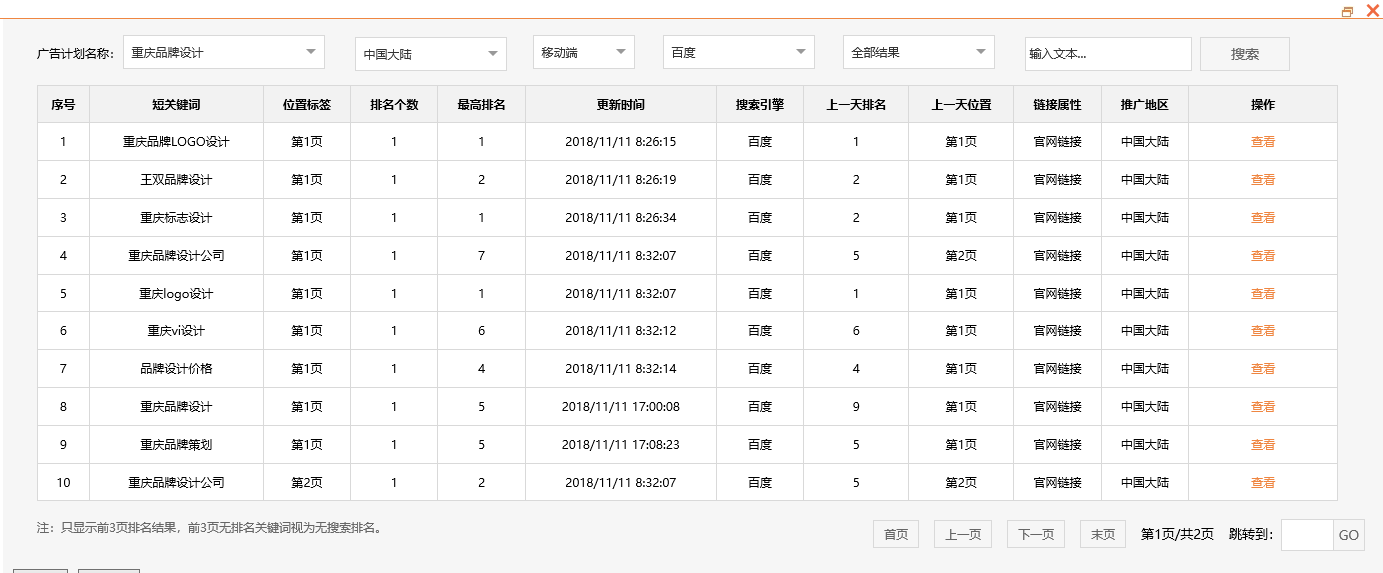Click 查看 for 重庆品牌LOGO设计 row
Image resolution: width=1383 pixels, height=573 pixels.
(x=1263, y=142)
